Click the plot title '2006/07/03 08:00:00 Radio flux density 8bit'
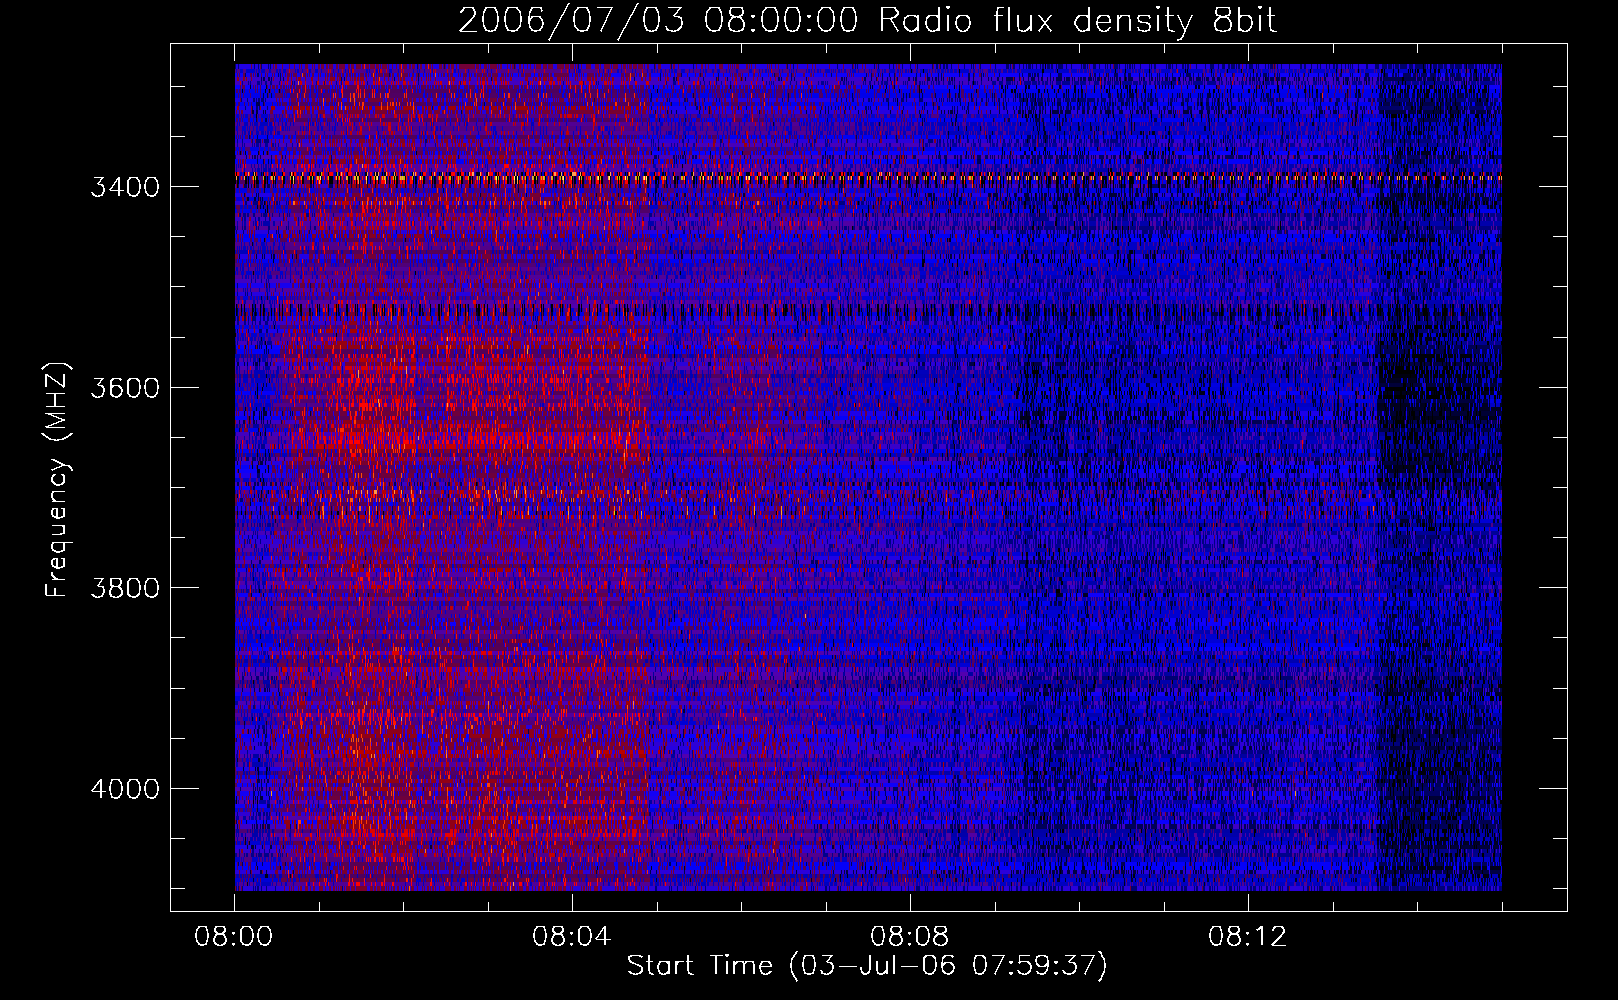 click(867, 20)
